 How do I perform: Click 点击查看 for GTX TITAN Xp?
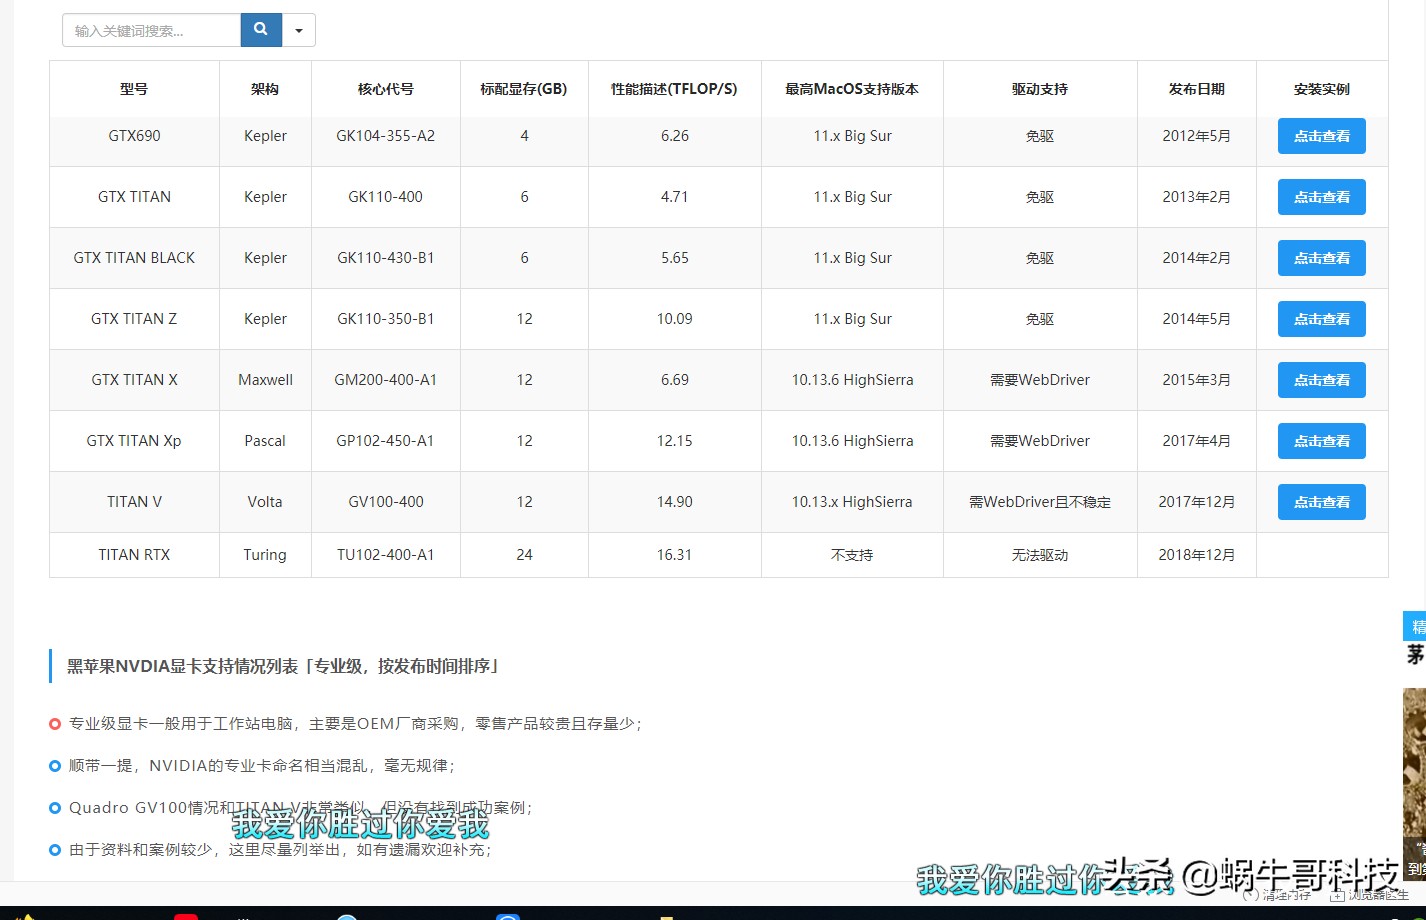1321,440
